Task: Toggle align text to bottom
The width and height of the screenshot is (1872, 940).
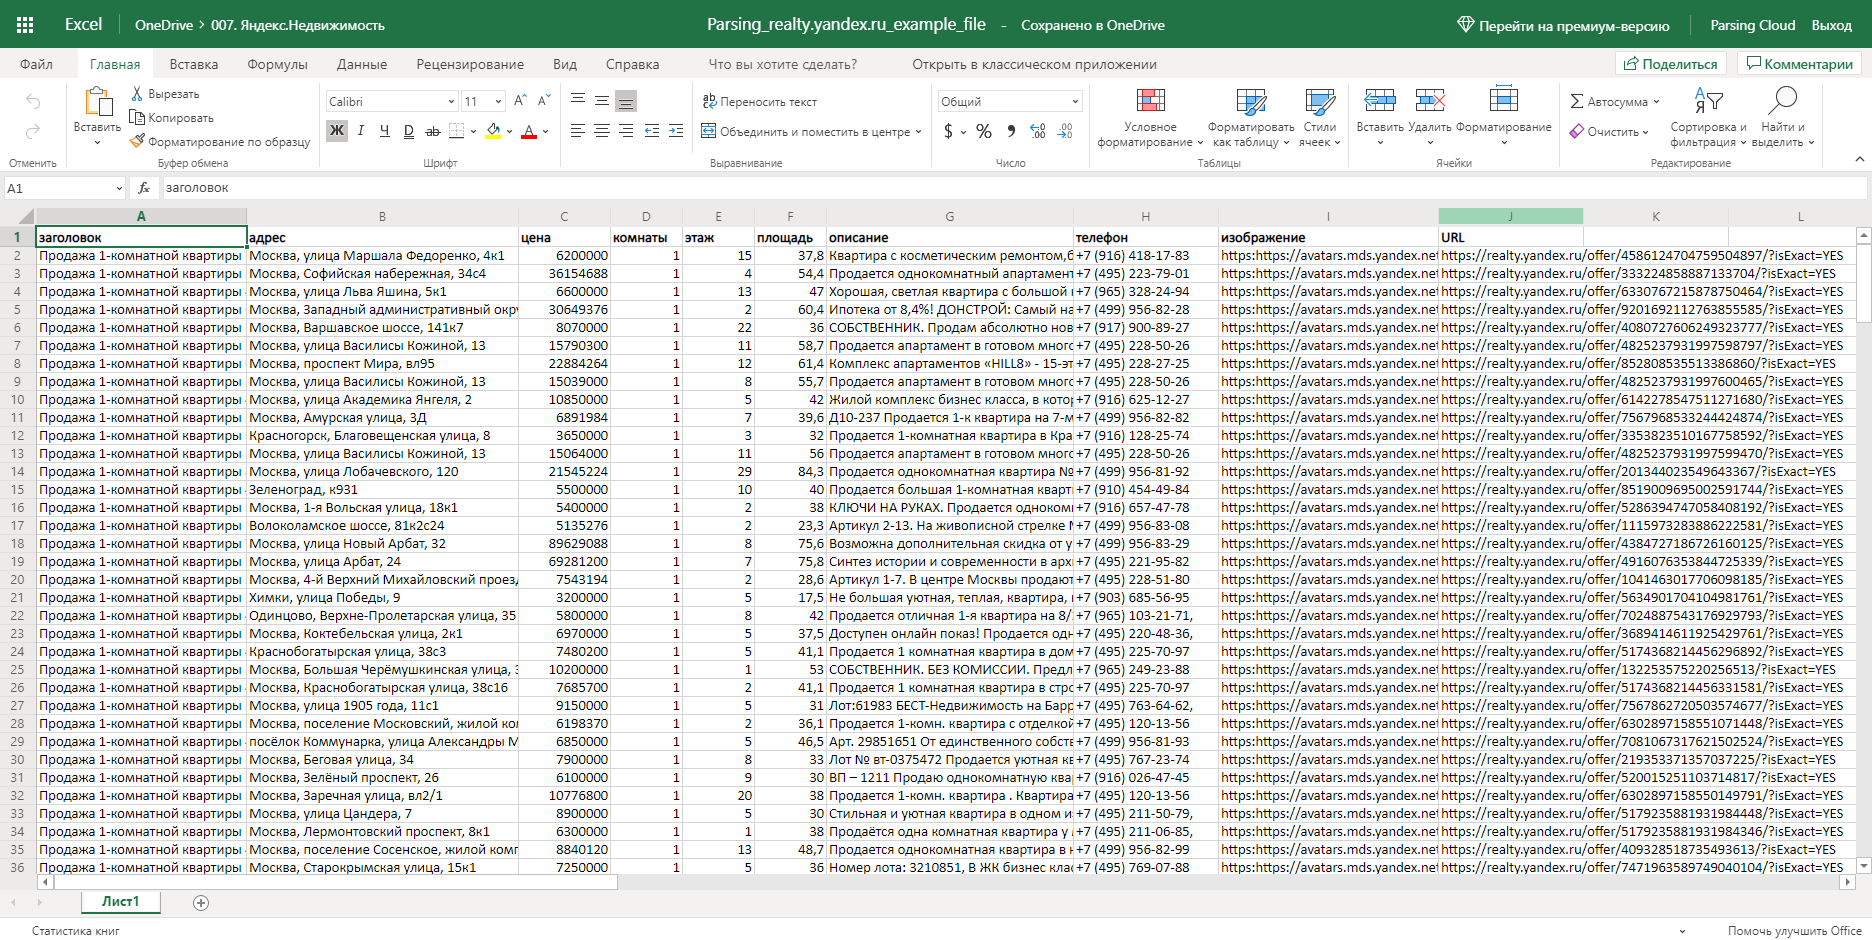Action: [626, 101]
